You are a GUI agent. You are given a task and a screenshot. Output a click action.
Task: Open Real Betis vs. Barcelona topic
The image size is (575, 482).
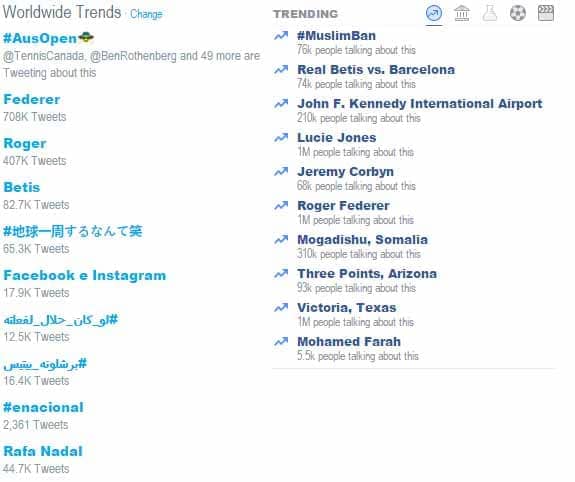tap(376, 69)
